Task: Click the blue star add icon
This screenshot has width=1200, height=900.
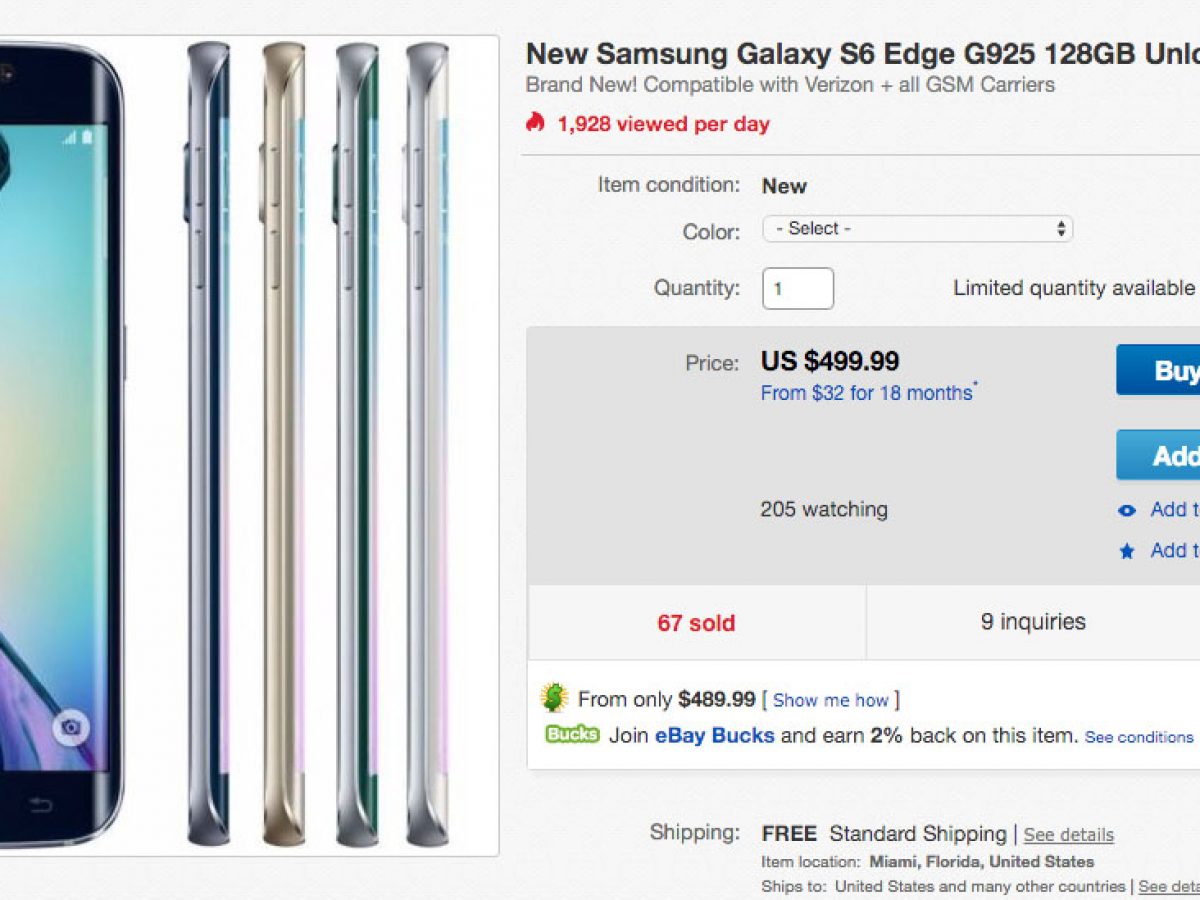Action: tap(1127, 551)
